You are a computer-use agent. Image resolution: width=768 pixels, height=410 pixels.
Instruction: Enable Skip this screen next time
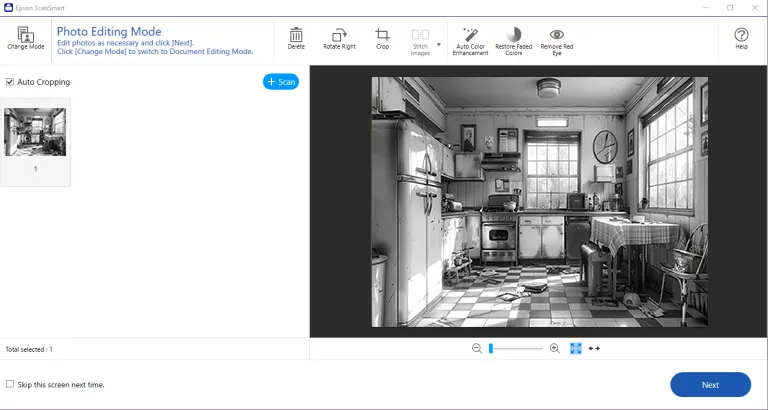[x=10, y=385]
